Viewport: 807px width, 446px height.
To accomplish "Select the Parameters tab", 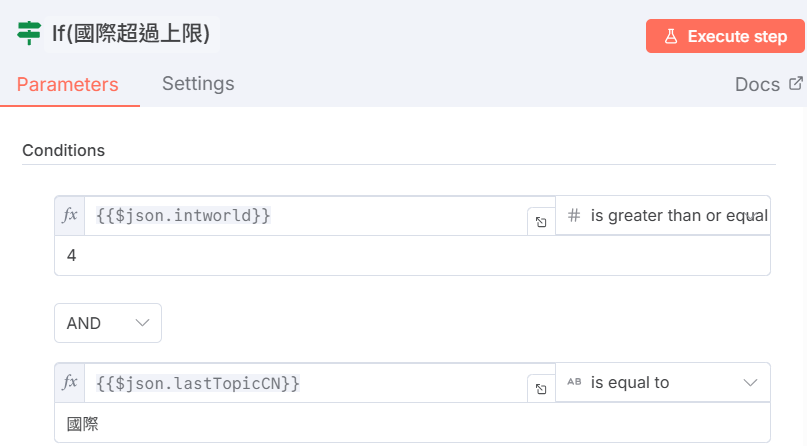I will pyautogui.click(x=68, y=84).
